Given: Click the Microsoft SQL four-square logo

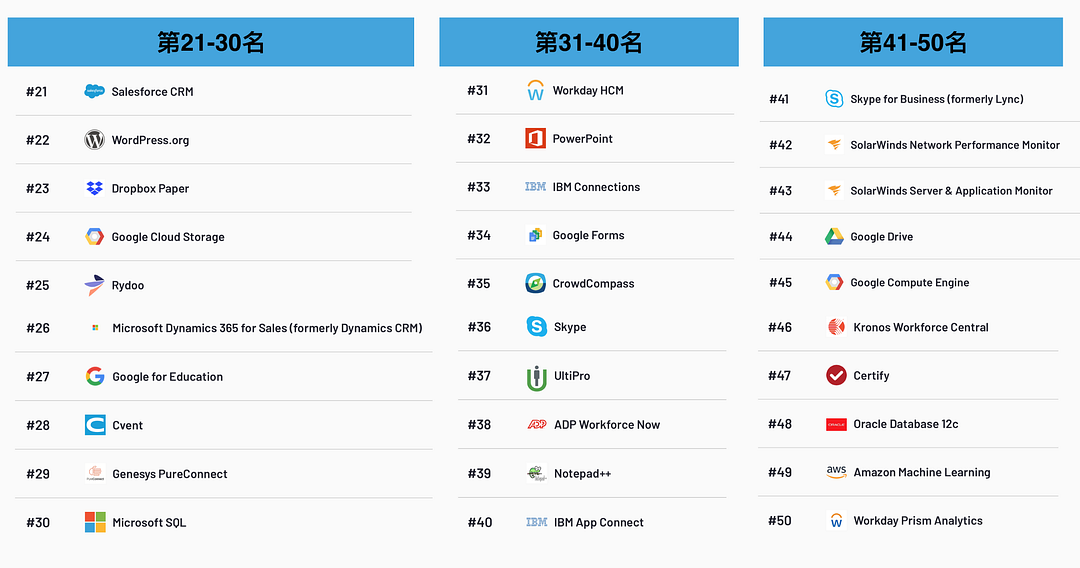Looking at the screenshot, I should [x=95, y=522].
